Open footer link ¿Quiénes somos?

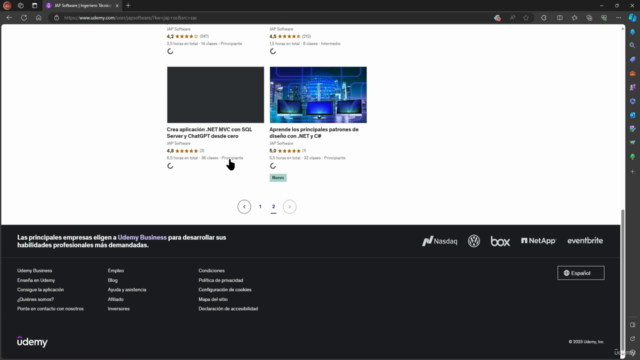pos(36,299)
